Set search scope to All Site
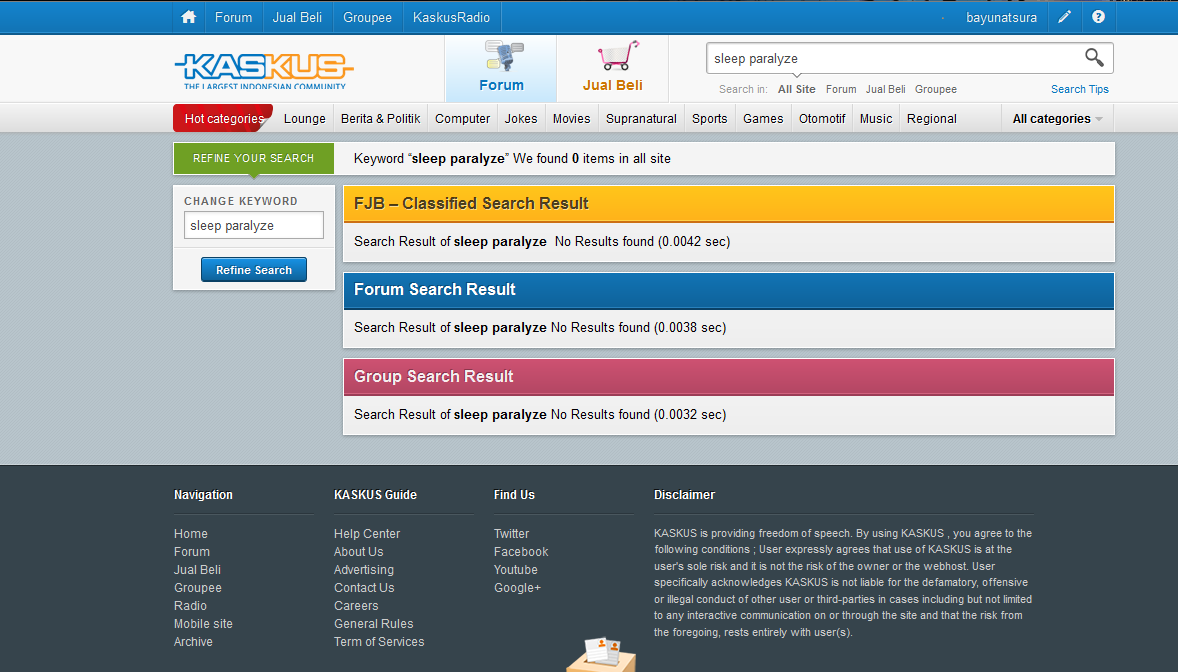The height and width of the screenshot is (672, 1178). 796,89
